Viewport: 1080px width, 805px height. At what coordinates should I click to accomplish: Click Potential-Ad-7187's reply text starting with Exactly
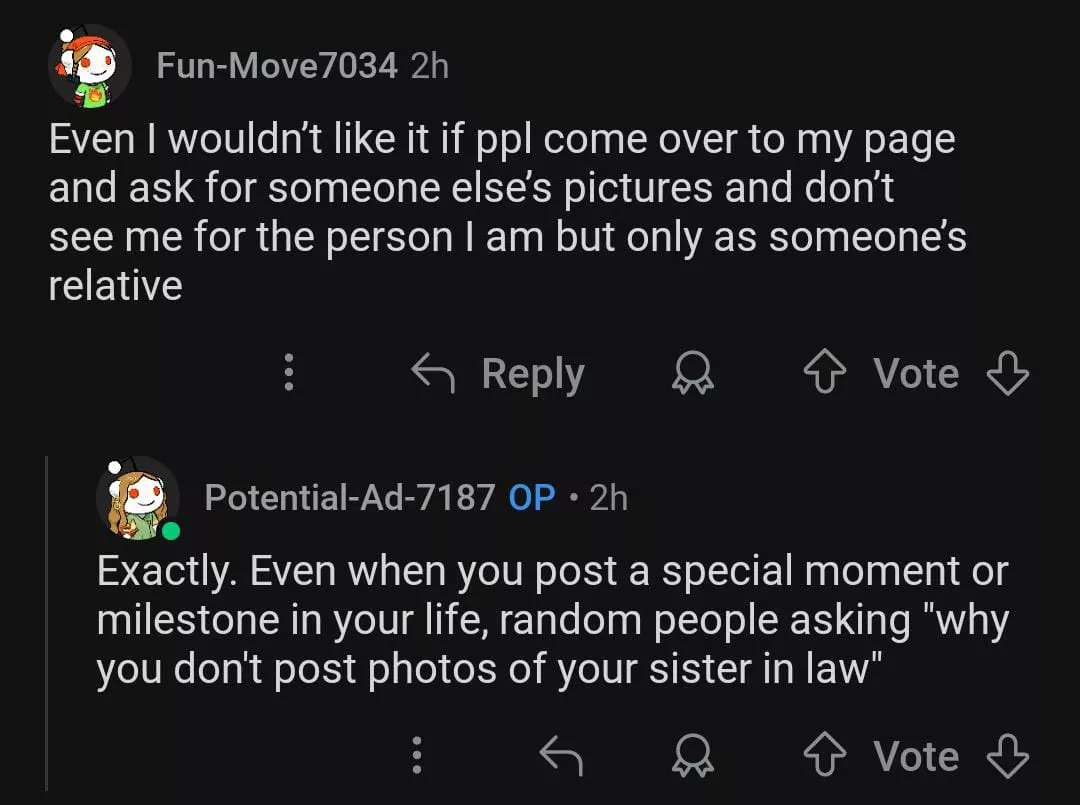tap(550, 620)
